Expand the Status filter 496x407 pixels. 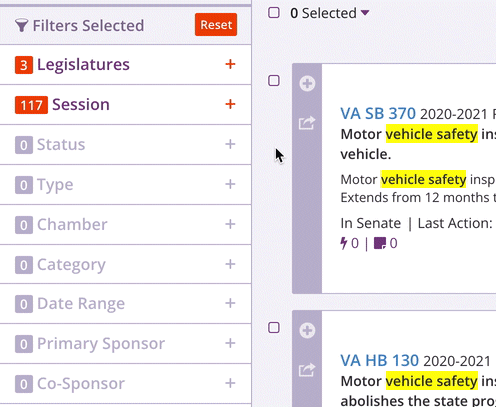tap(125, 144)
